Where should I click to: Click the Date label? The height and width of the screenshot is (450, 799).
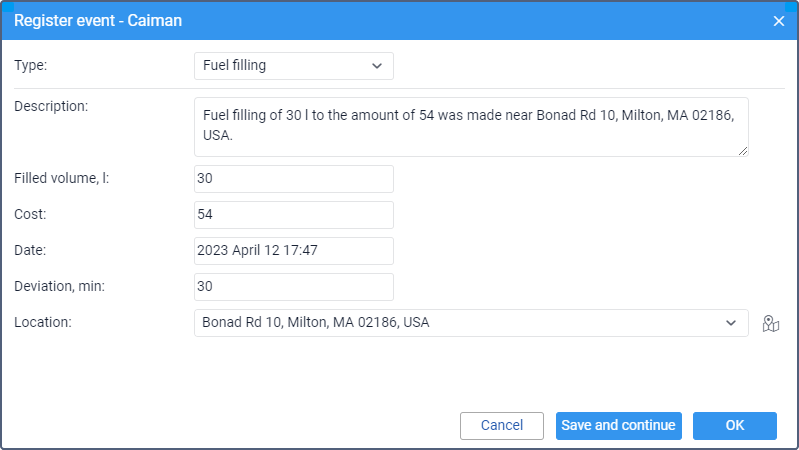[x=30, y=250]
